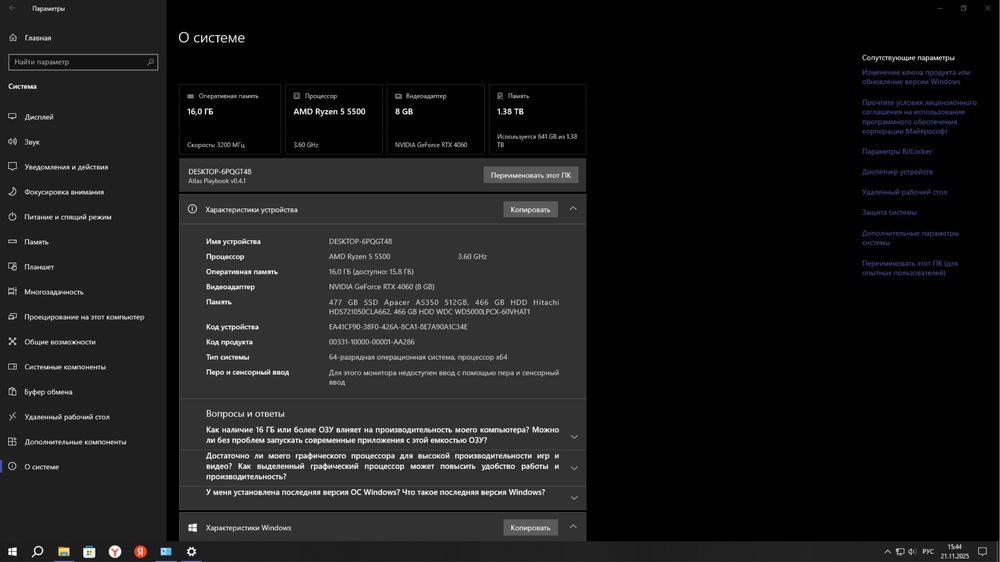
Task: Click the Переименовать этот ПК button
Action: (531, 175)
